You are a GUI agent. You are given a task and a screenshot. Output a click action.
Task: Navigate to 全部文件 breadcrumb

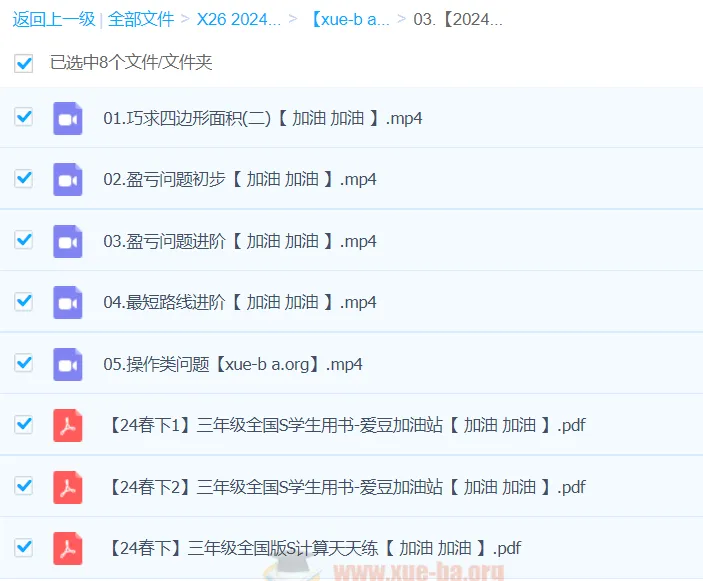141,19
